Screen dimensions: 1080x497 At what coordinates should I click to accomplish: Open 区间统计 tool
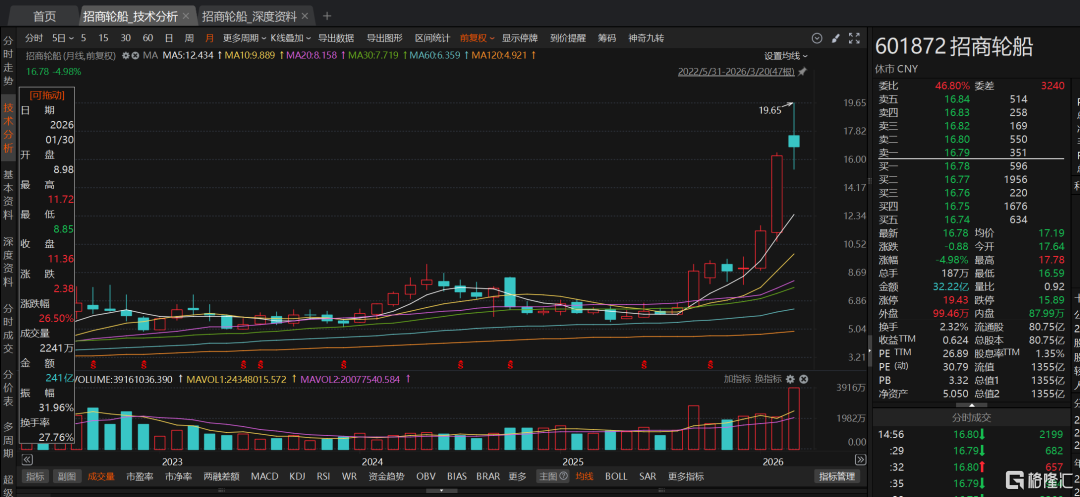pyautogui.click(x=433, y=38)
